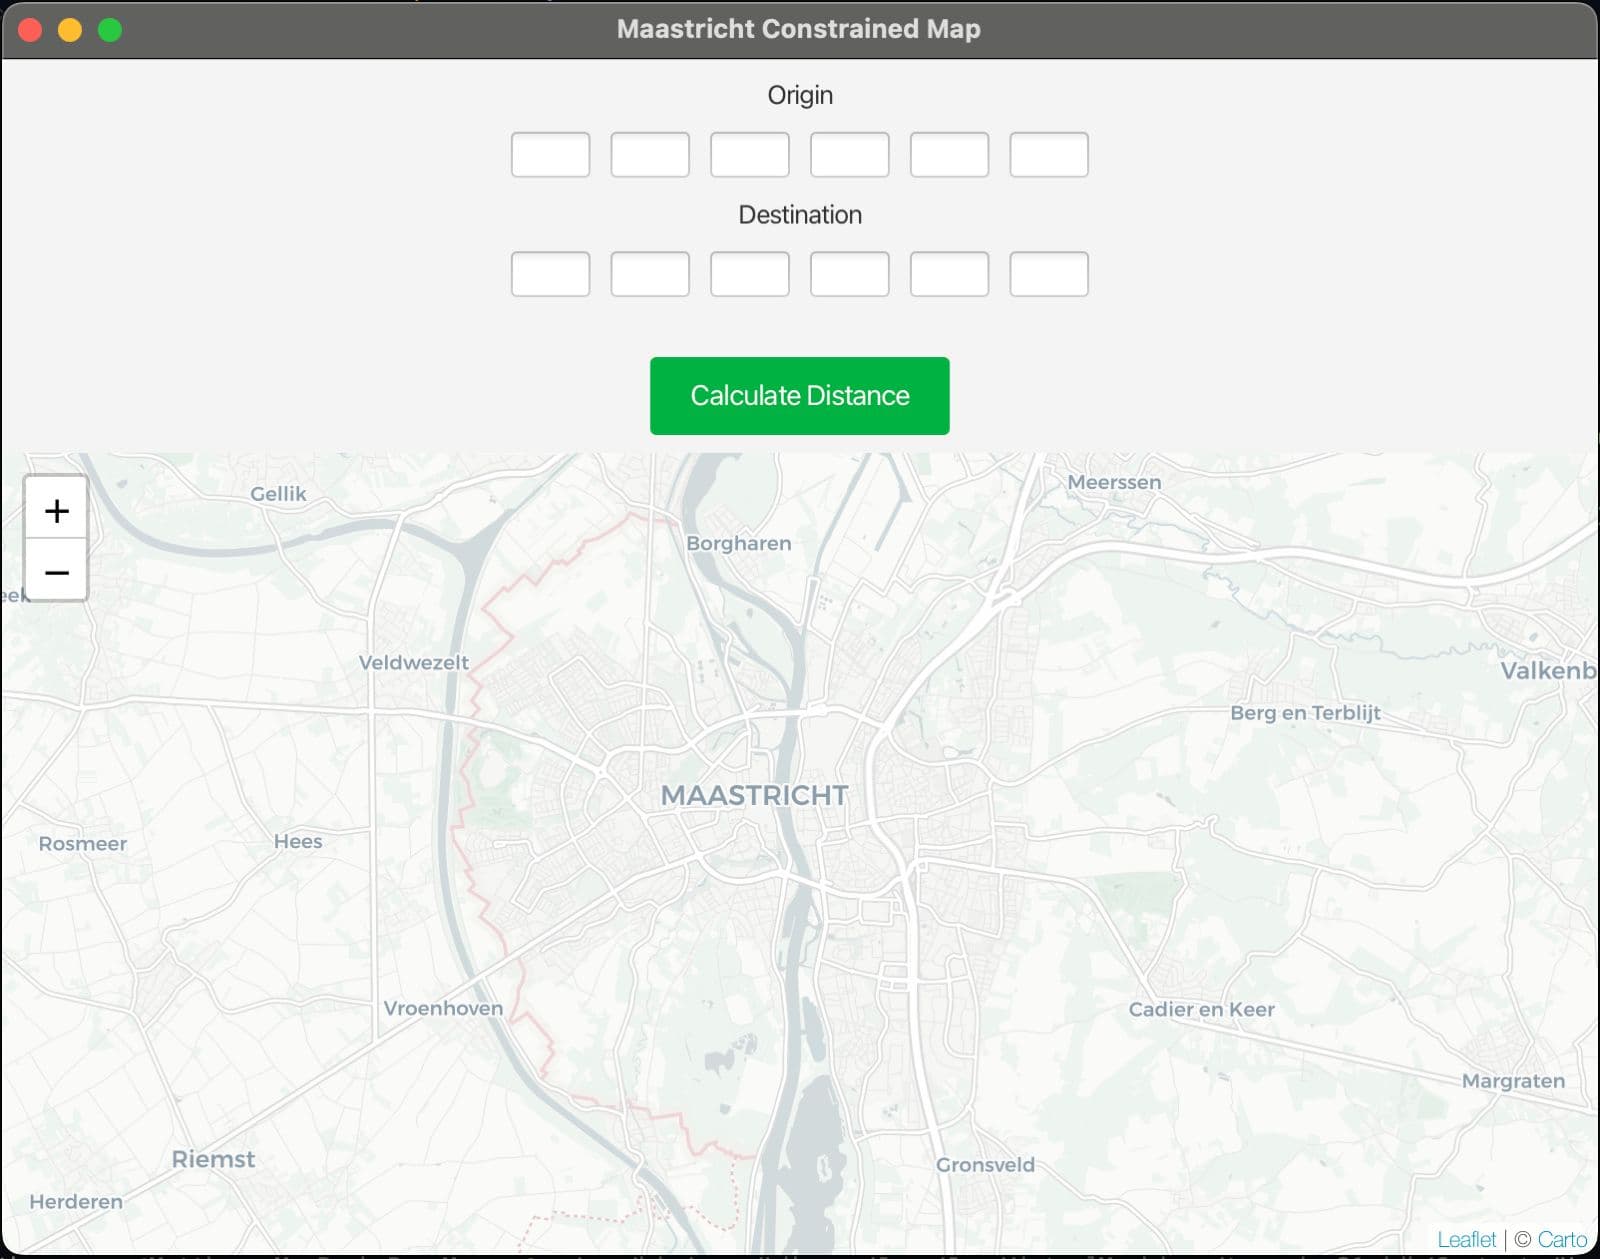Open the Carto attribution link
1600x1259 pixels.
point(1562,1239)
